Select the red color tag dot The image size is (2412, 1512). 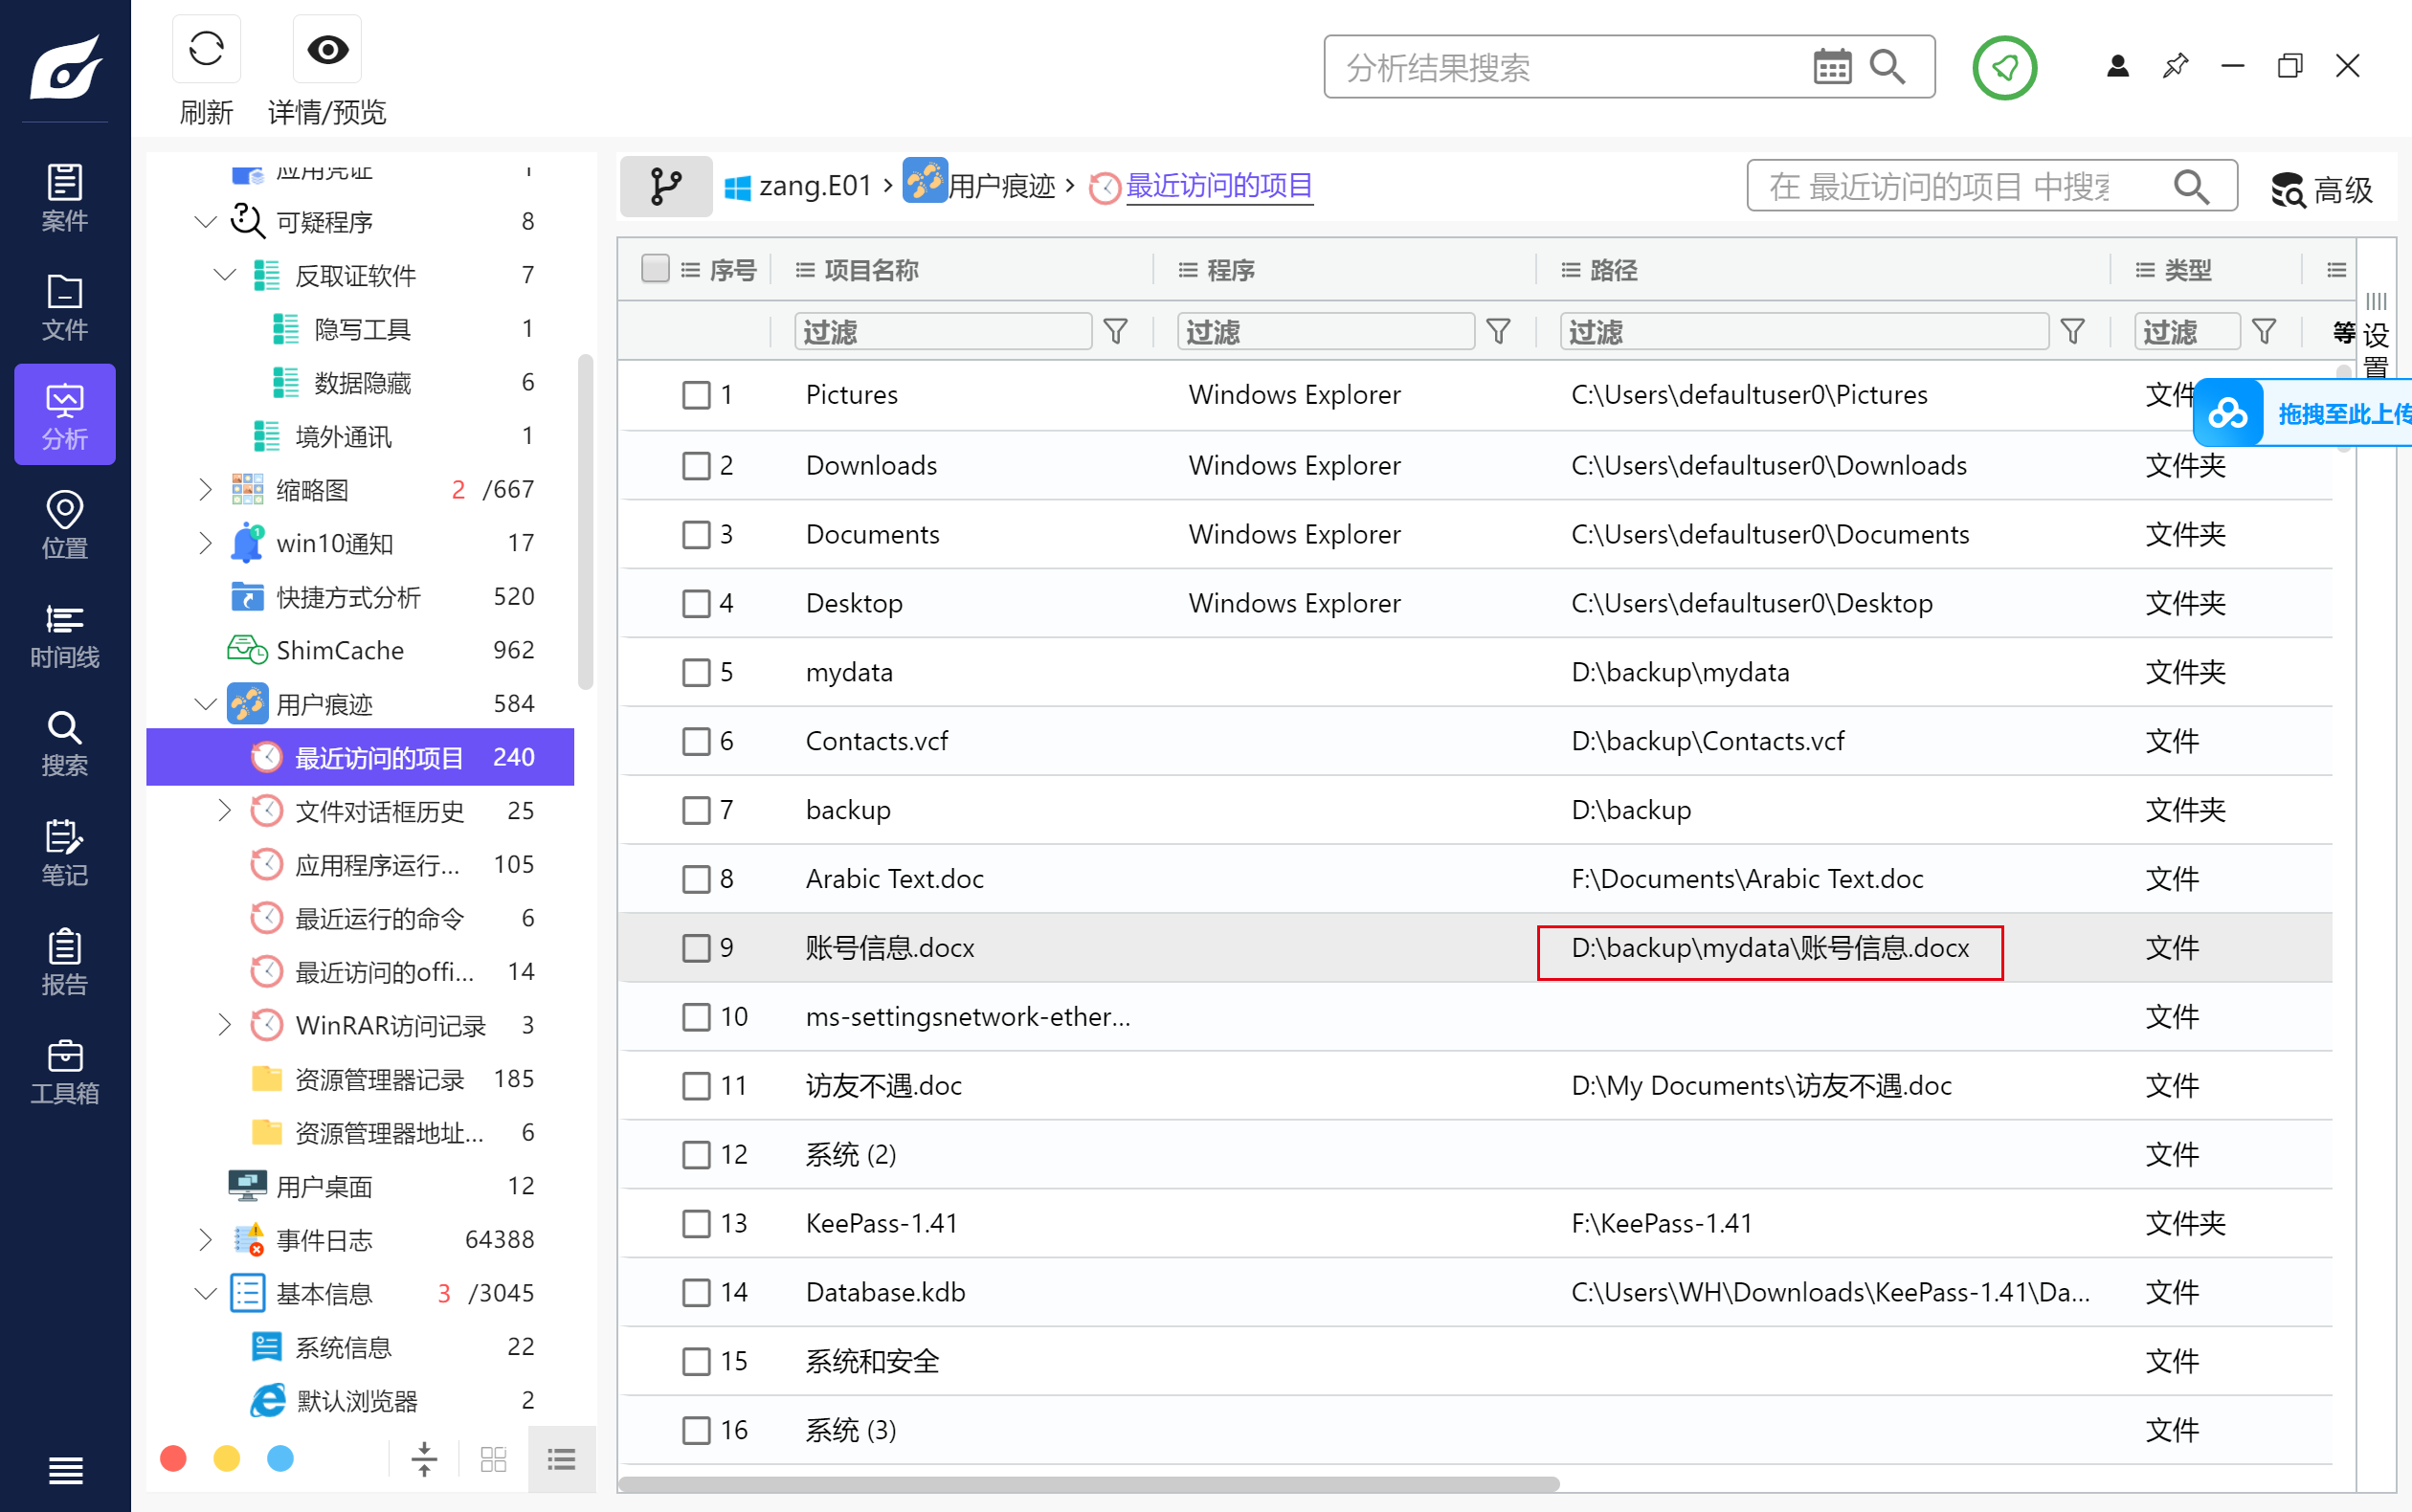[x=173, y=1459]
